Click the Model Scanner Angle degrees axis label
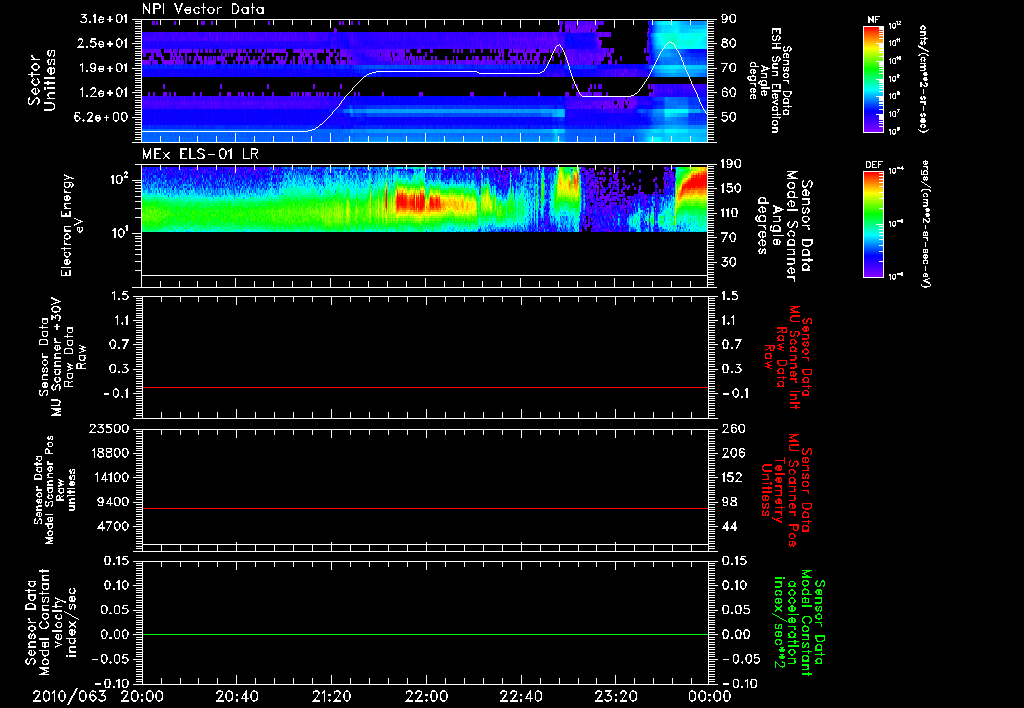Viewport: 1024px width, 708px height. (x=784, y=226)
